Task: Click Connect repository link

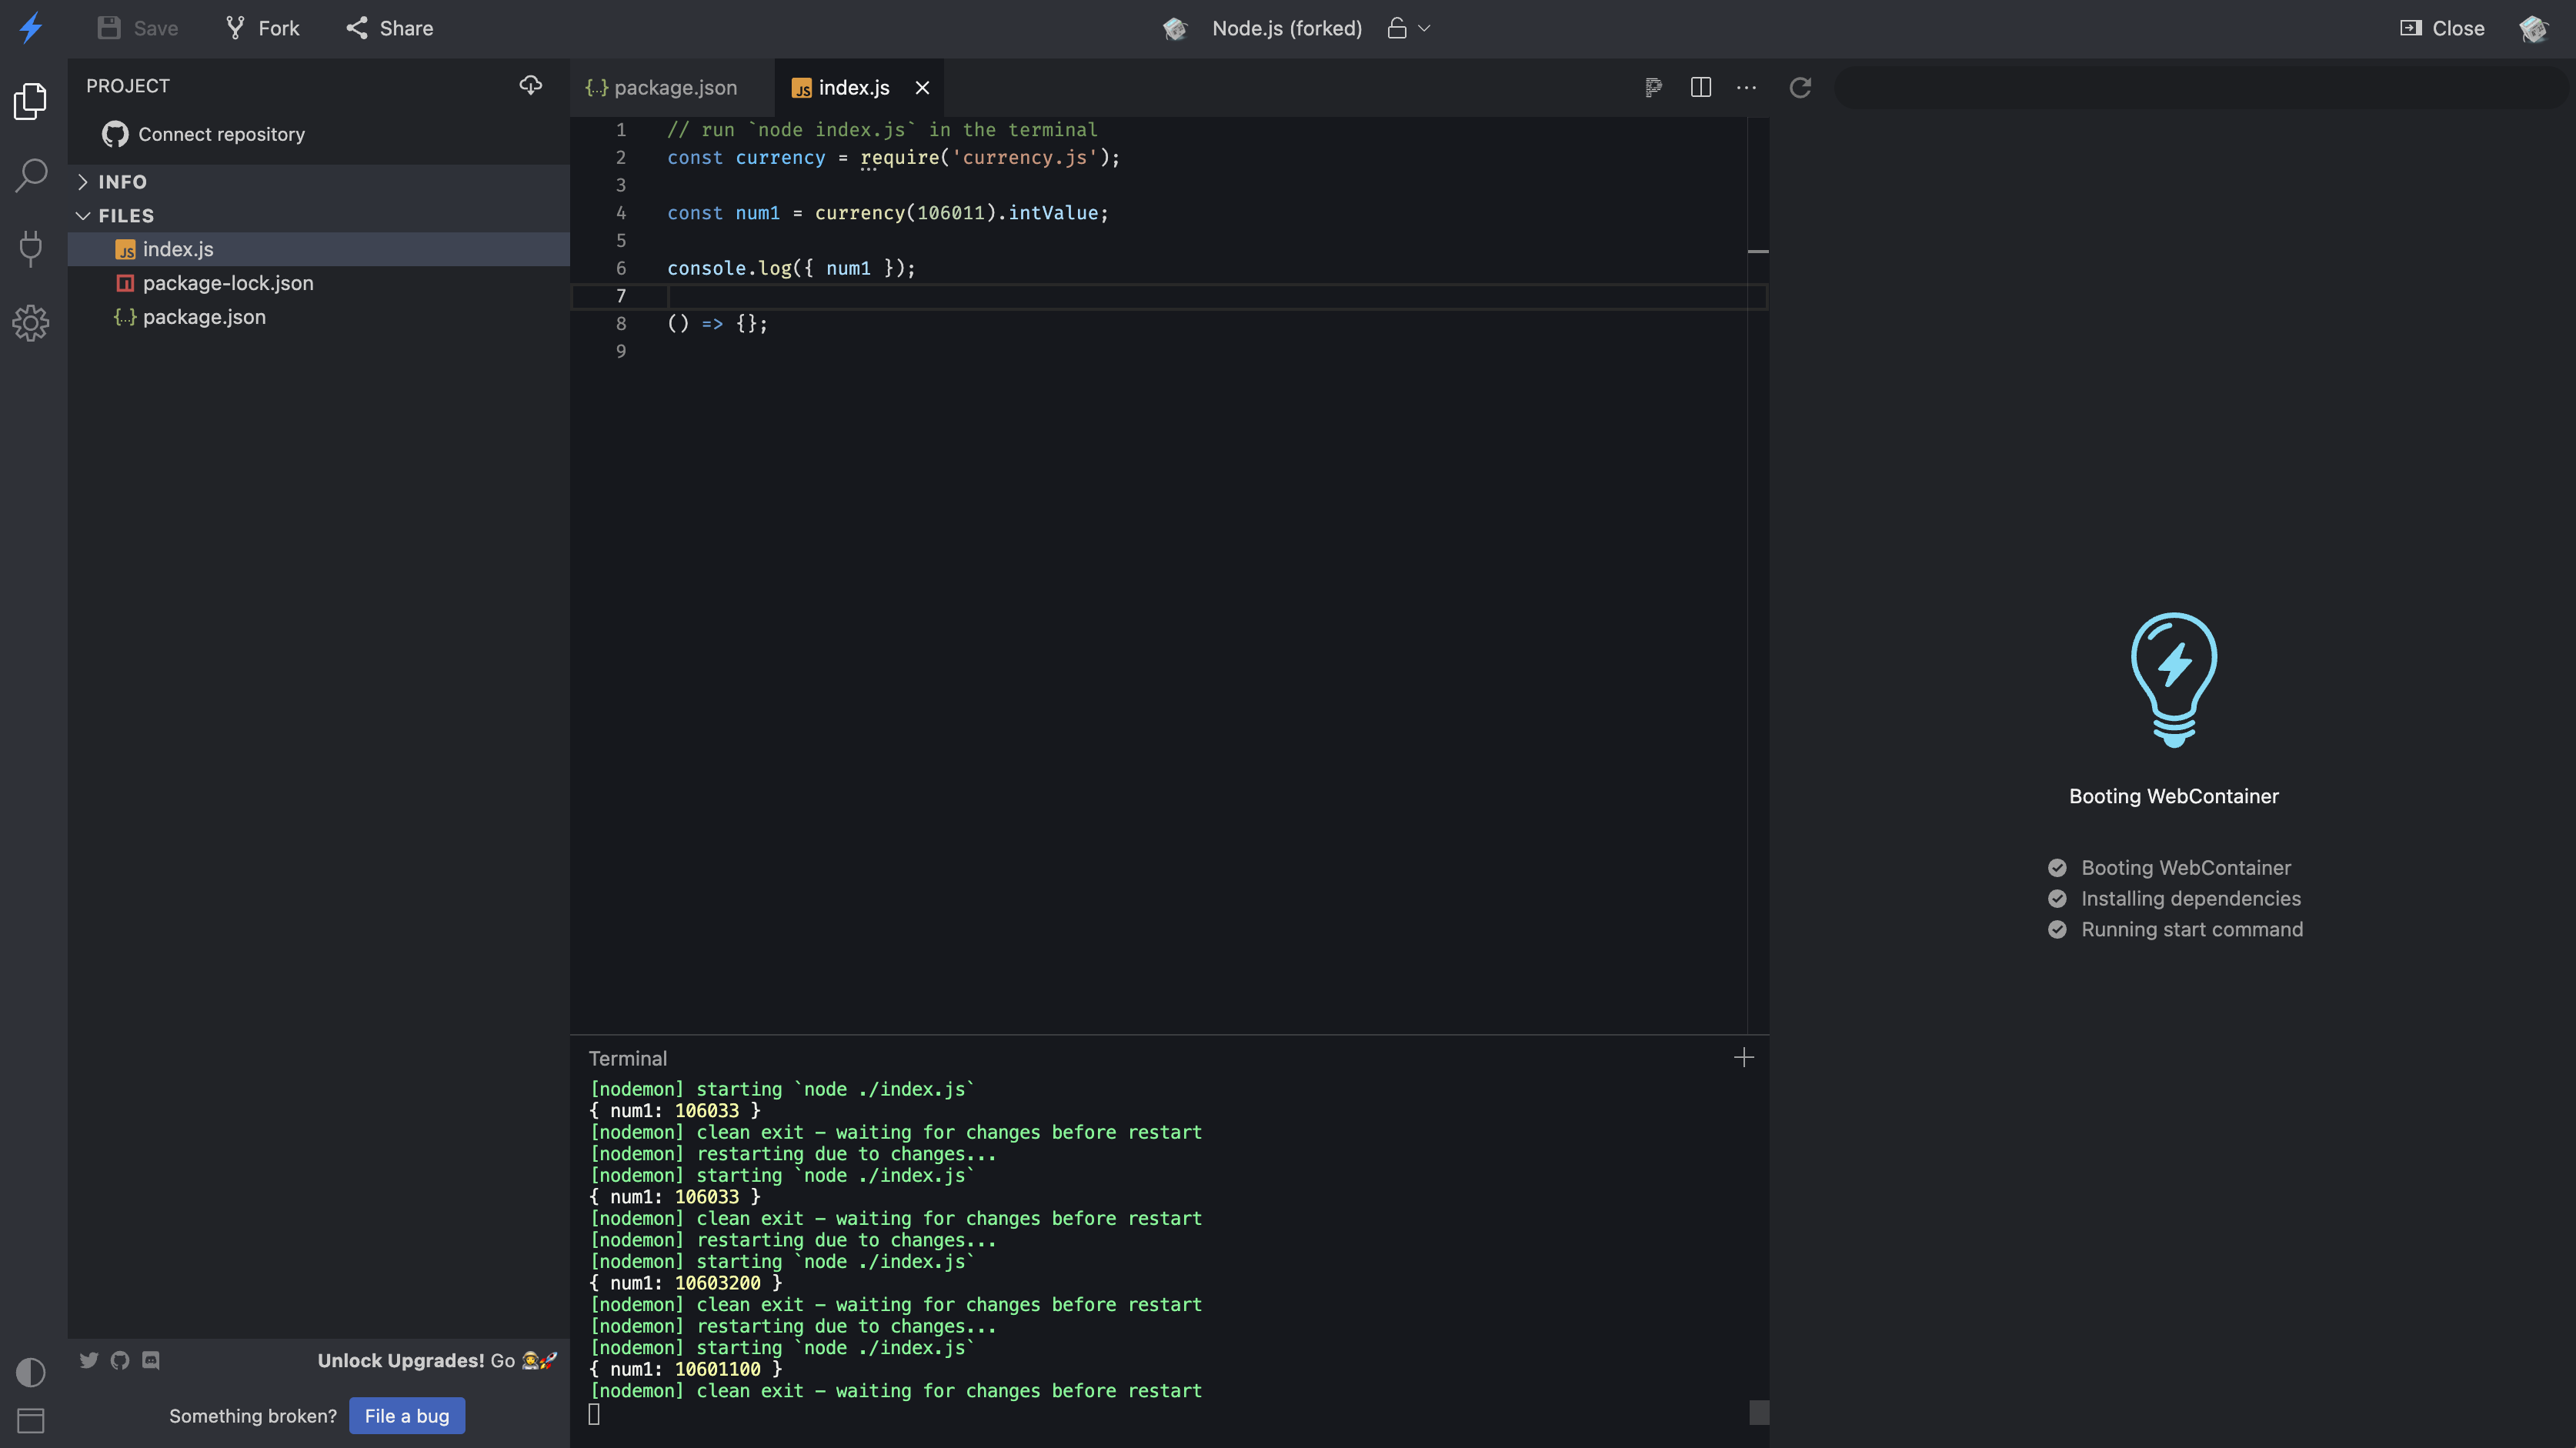Action: [221, 134]
